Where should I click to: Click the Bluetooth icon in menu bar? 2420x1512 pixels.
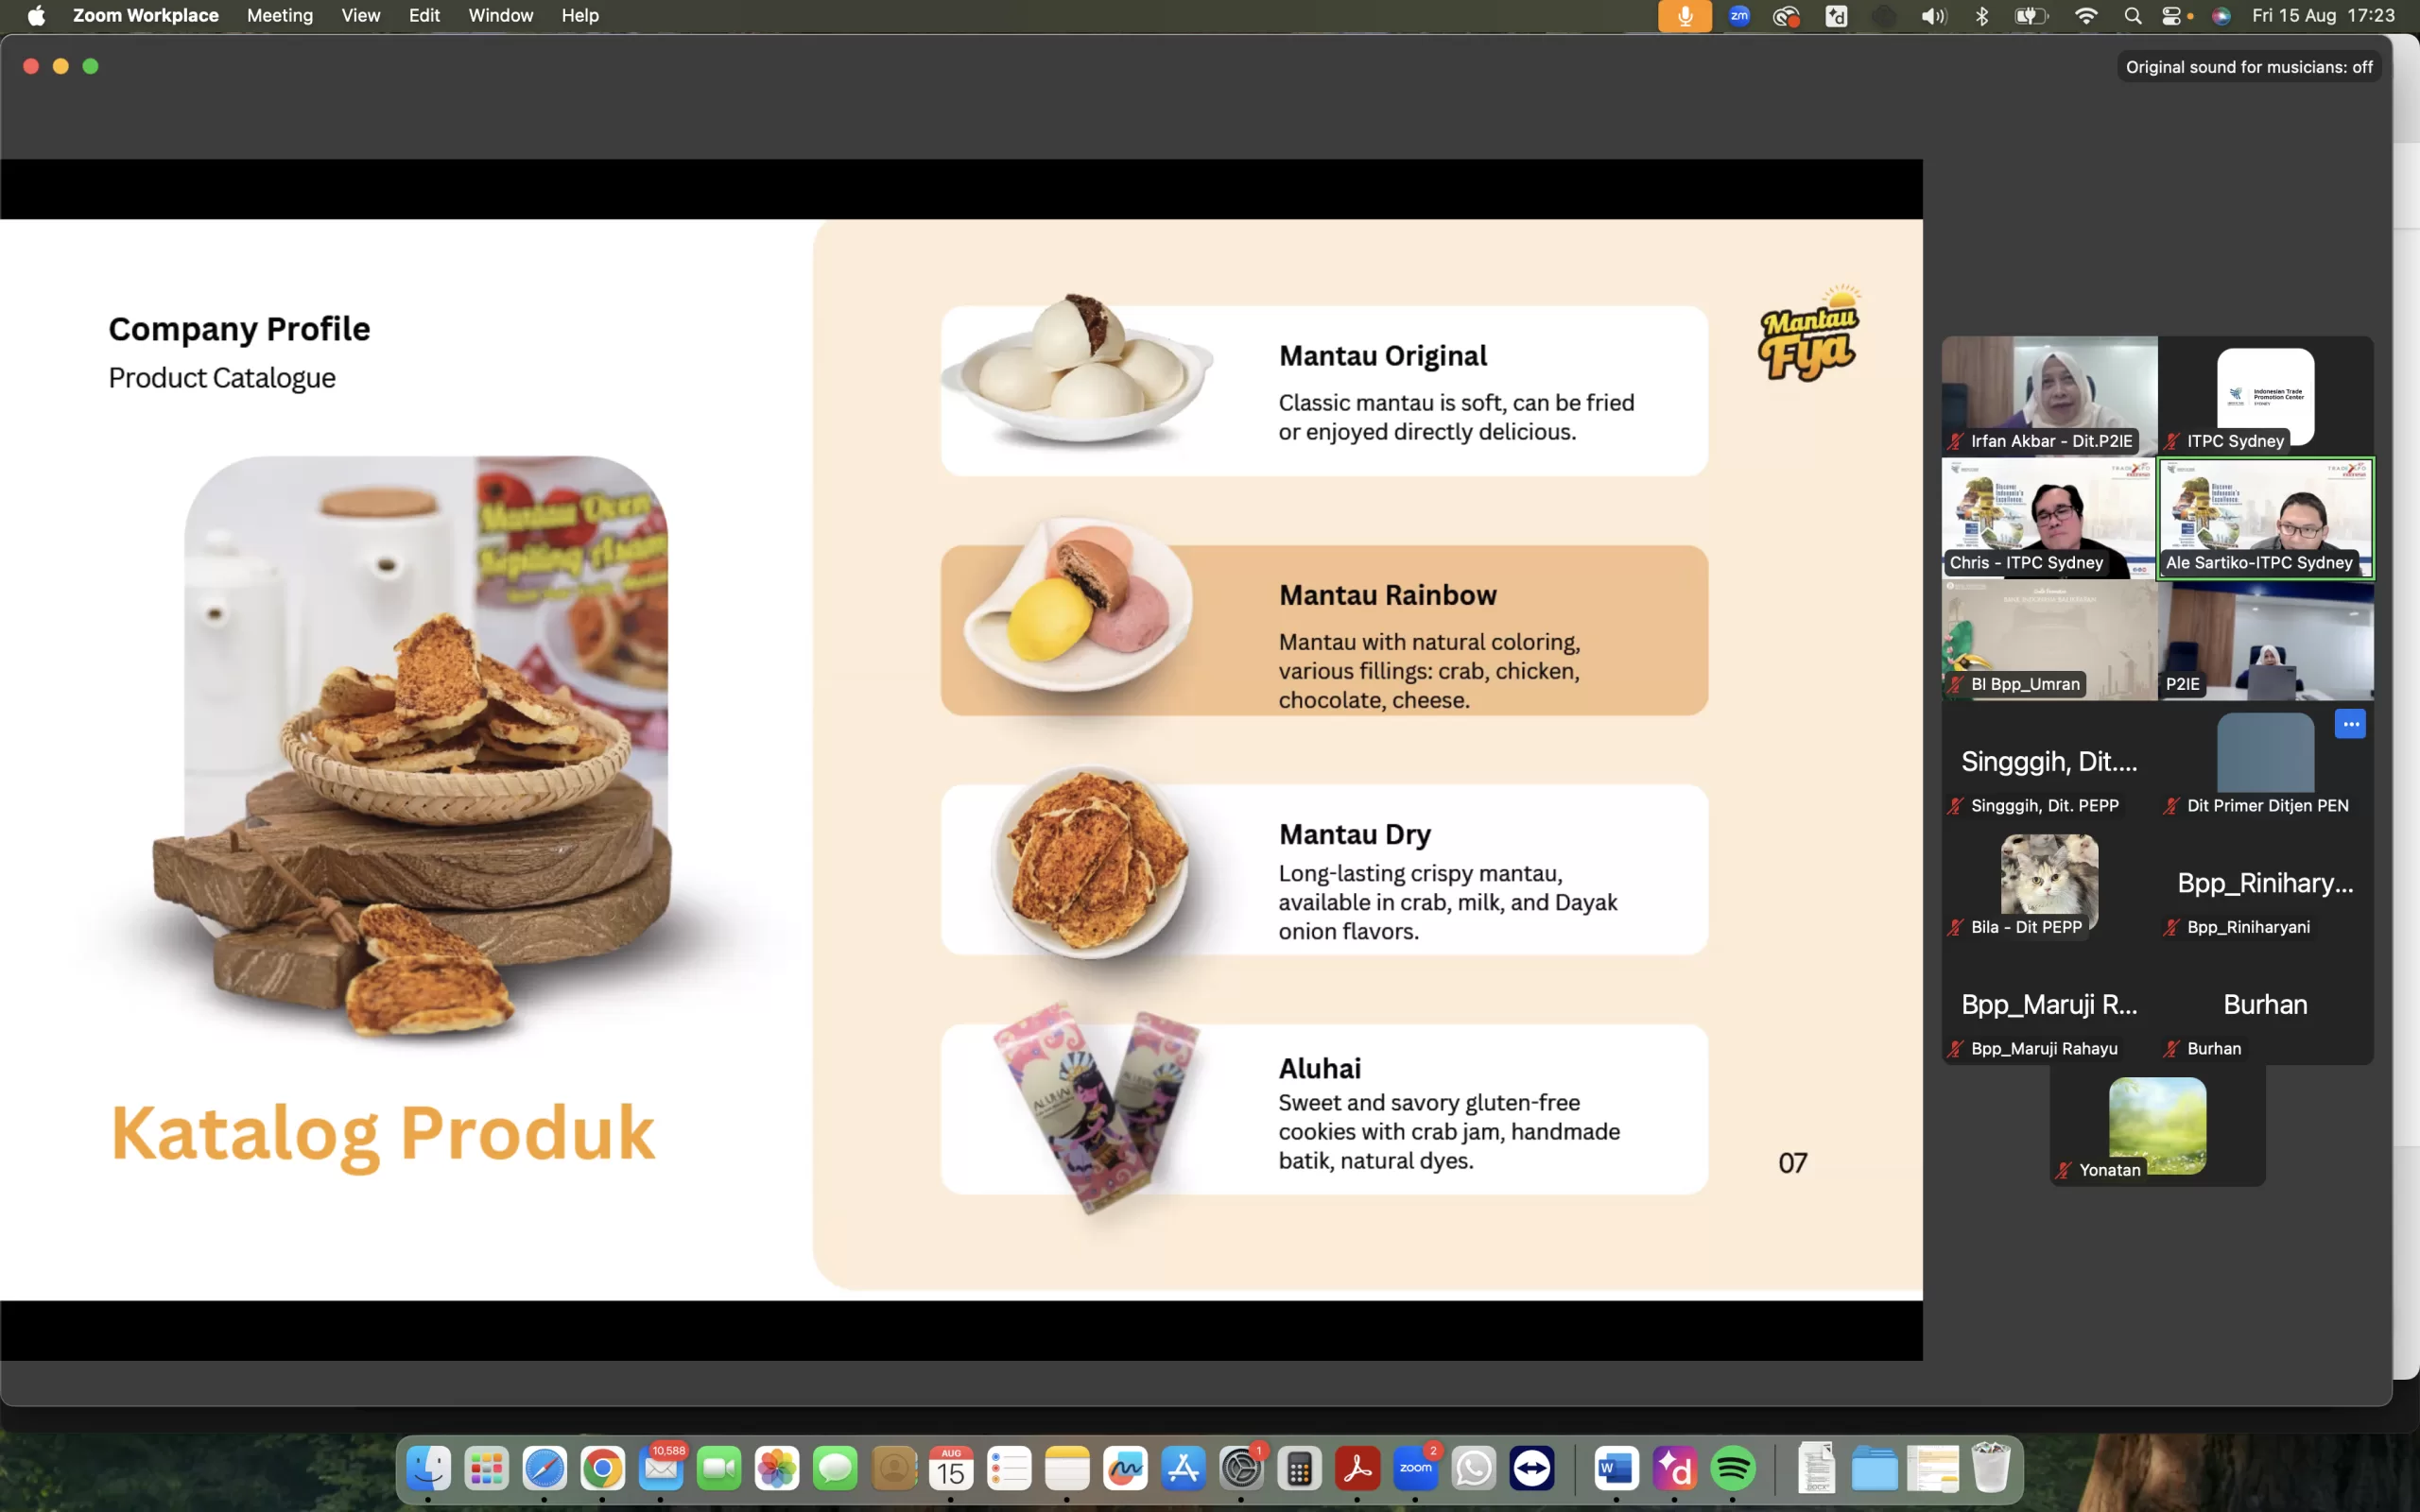(x=1982, y=16)
